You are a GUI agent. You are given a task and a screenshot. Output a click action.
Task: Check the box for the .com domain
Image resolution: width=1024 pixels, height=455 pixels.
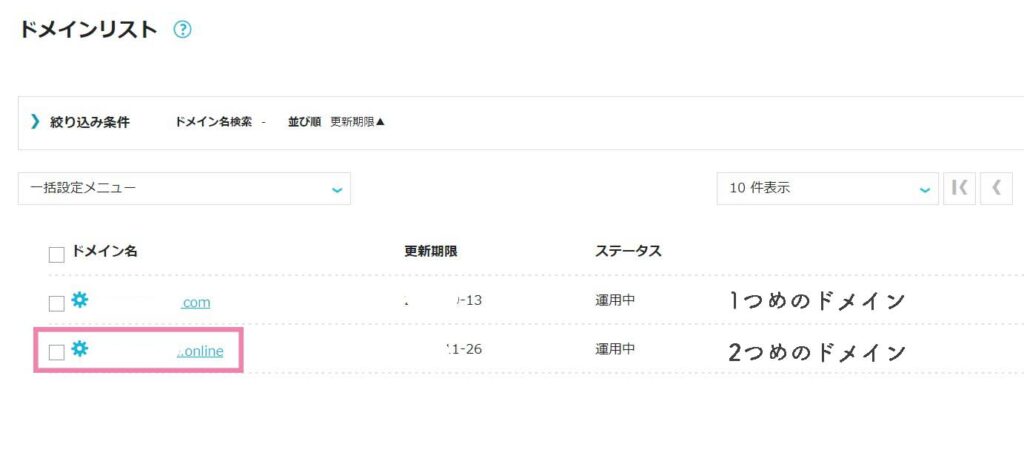tap(57, 304)
